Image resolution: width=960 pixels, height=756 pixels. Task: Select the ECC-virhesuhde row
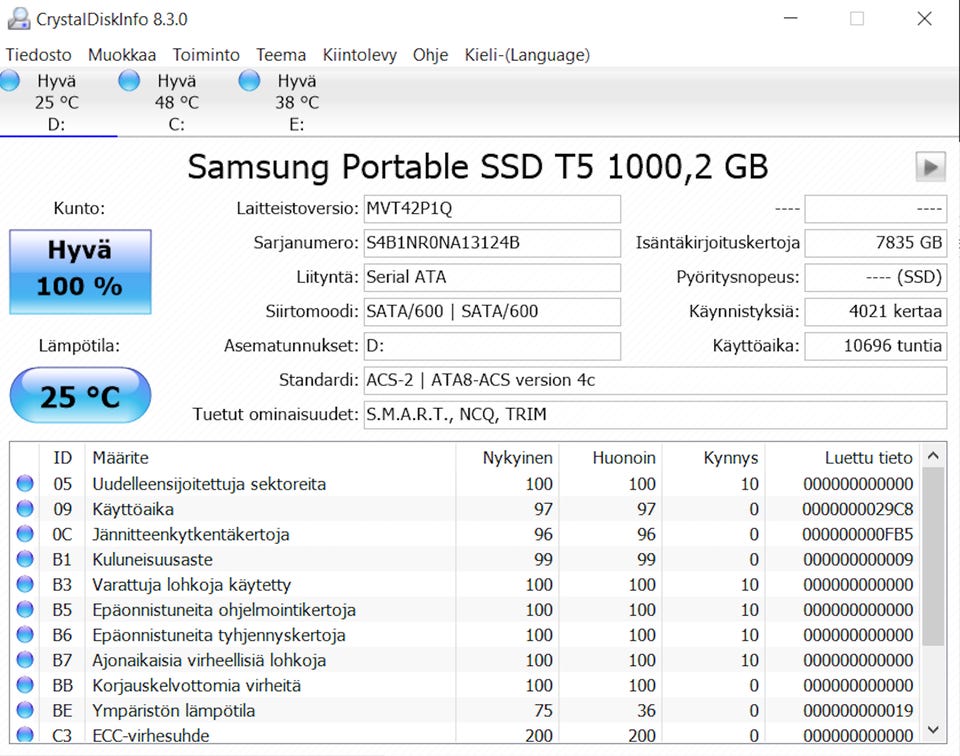coord(465,734)
